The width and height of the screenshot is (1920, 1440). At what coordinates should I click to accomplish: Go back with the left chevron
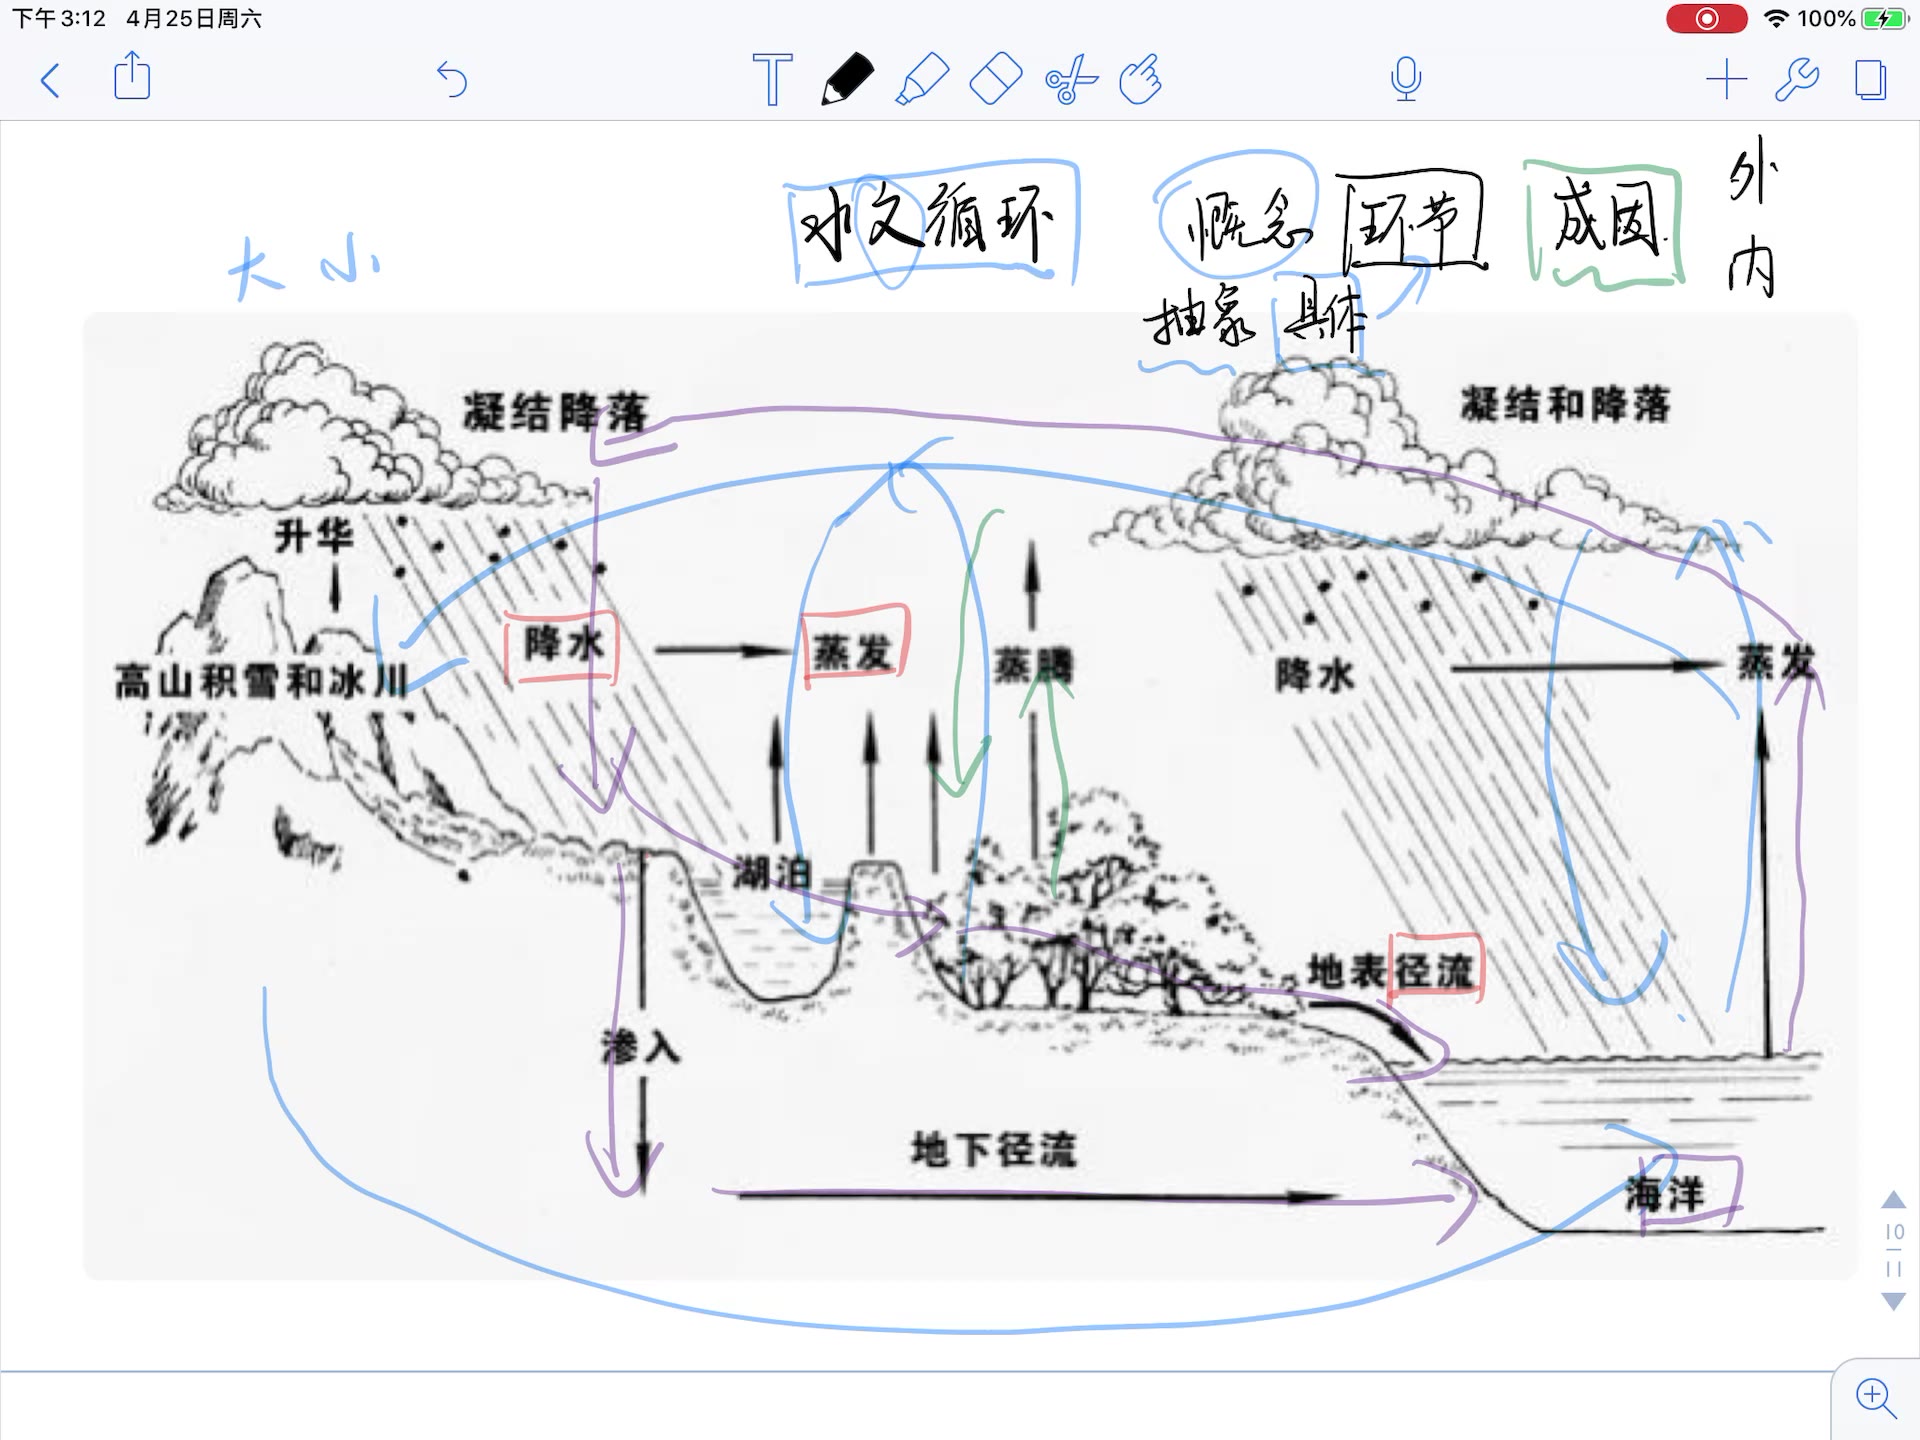point(50,80)
